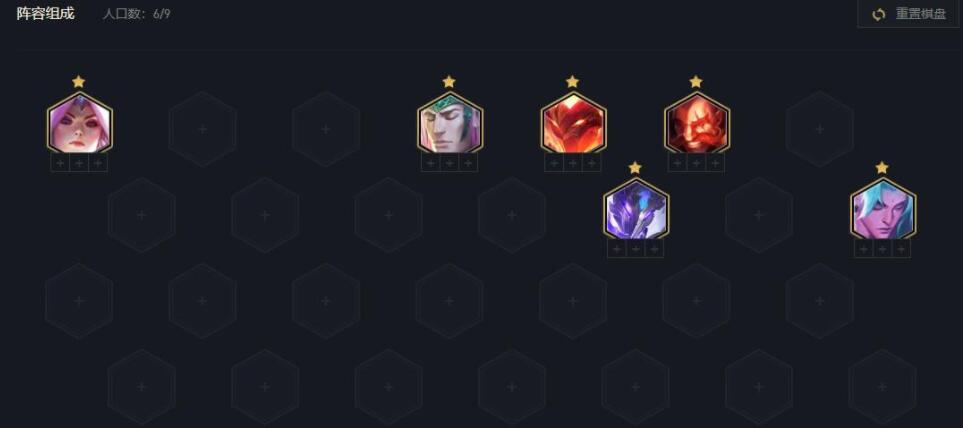Click empty hex between crystal and blue-haired champions
The height and width of the screenshot is (428, 963).
pyautogui.click(x=758, y=215)
